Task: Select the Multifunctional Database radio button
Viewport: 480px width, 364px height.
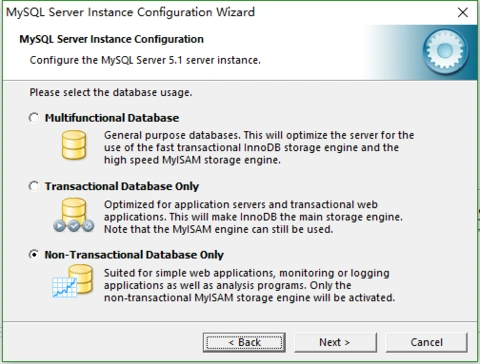Action: [x=34, y=118]
